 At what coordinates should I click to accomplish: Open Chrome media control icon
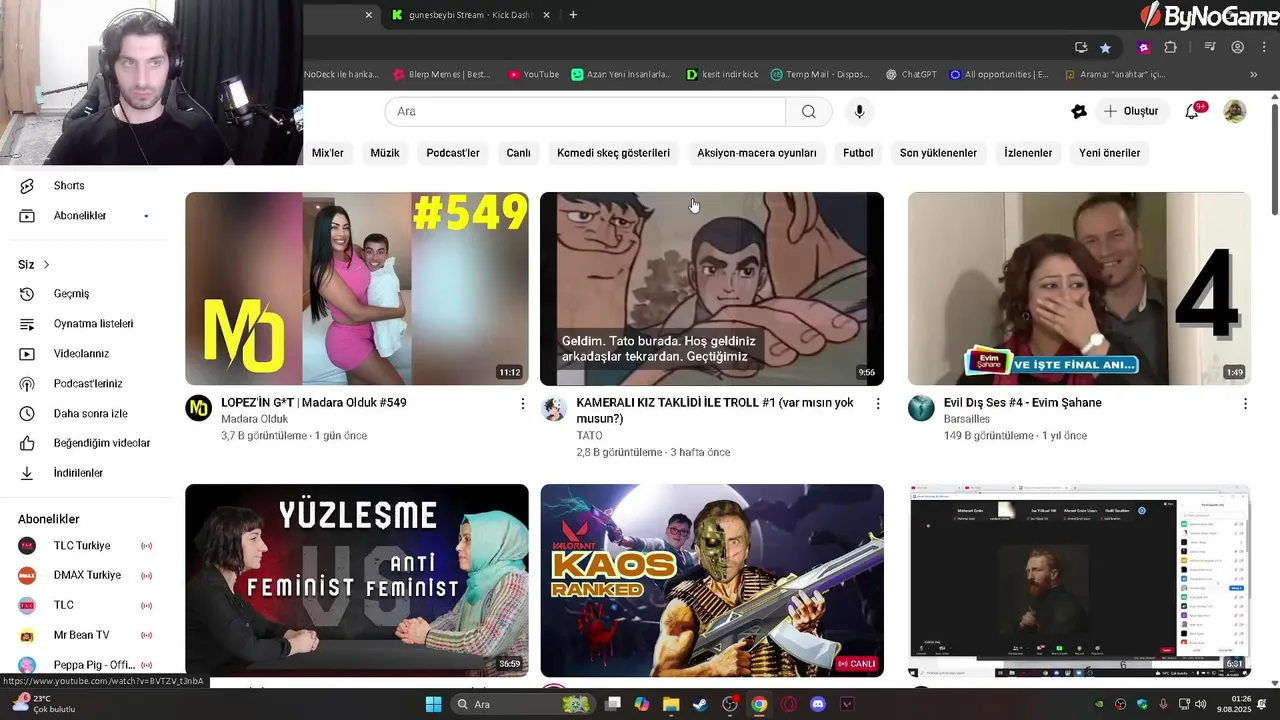pyautogui.click(x=1210, y=47)
